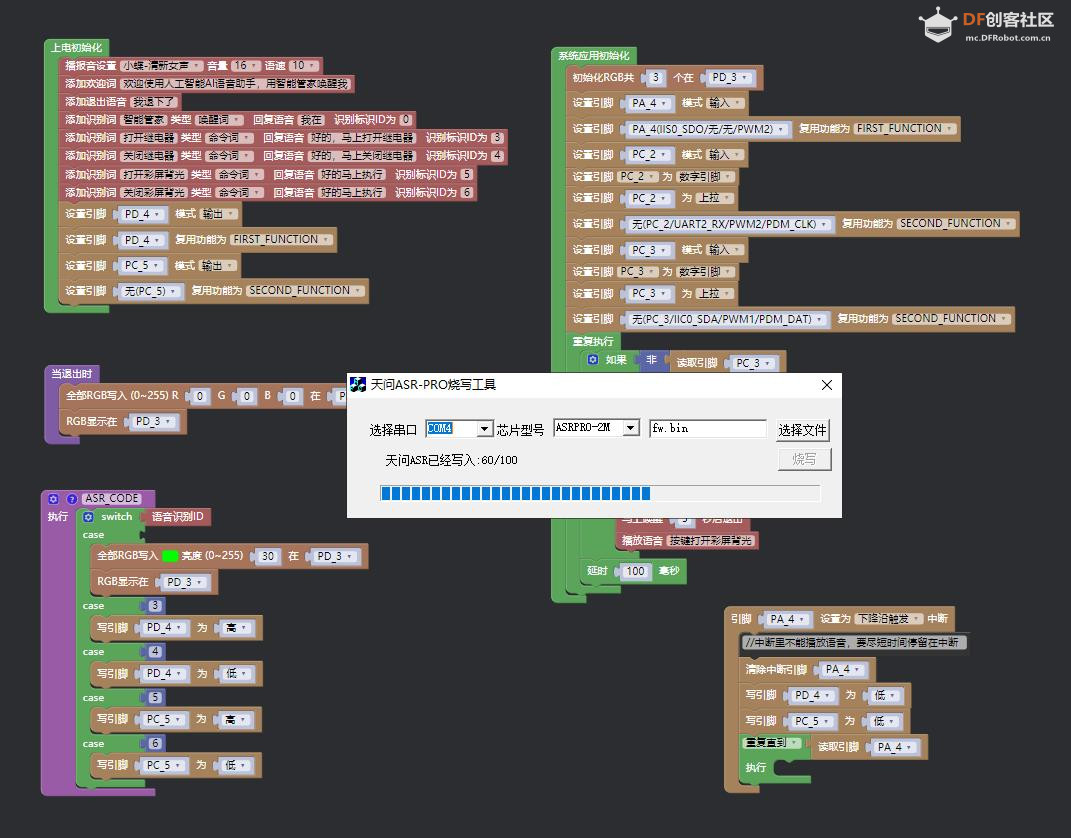This screenshot has width=1071, height=838.
Task: Click the gear icon on the 如果 block
Action: pos(593,360)
